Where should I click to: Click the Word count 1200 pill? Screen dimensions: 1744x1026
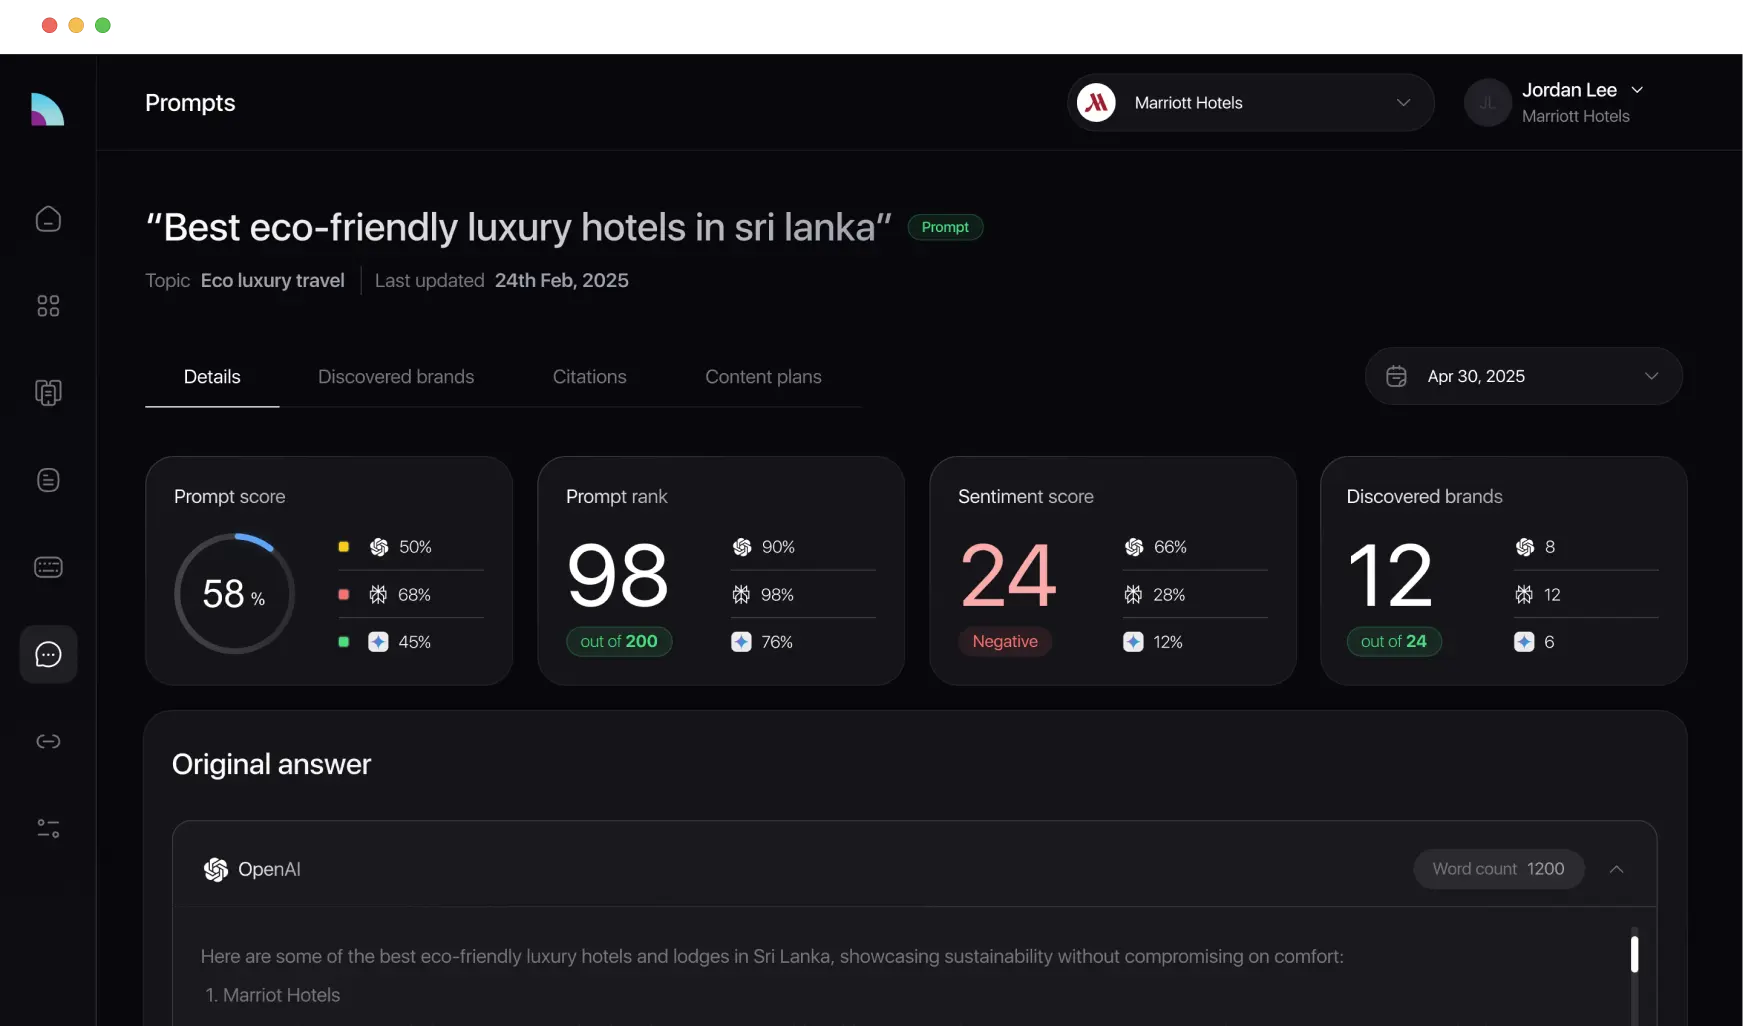click(1498, 869)
